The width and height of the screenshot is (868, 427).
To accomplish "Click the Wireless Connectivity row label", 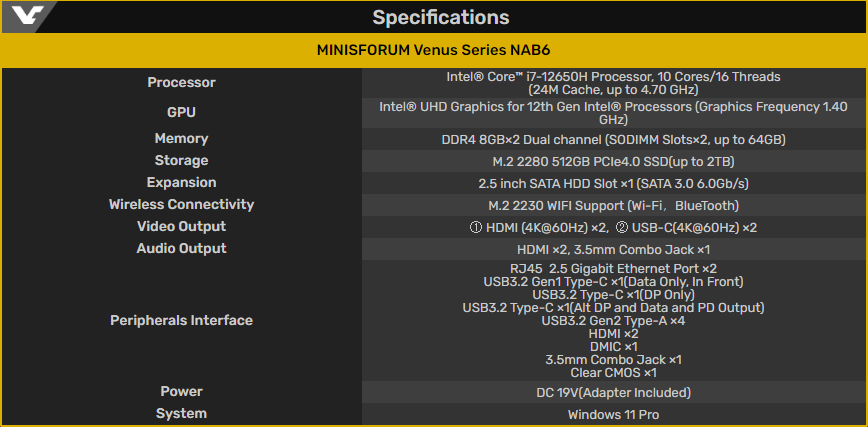I will (182, 204).
